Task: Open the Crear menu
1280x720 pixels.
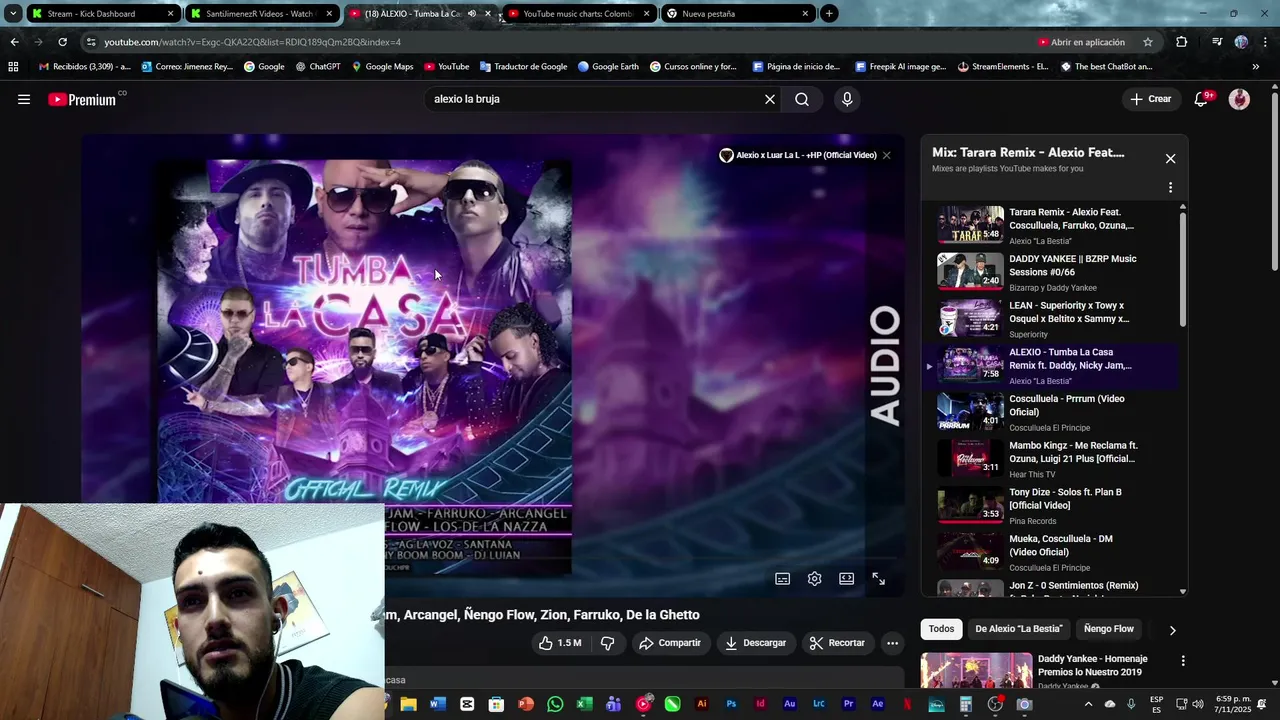Action: (1151, 99)
